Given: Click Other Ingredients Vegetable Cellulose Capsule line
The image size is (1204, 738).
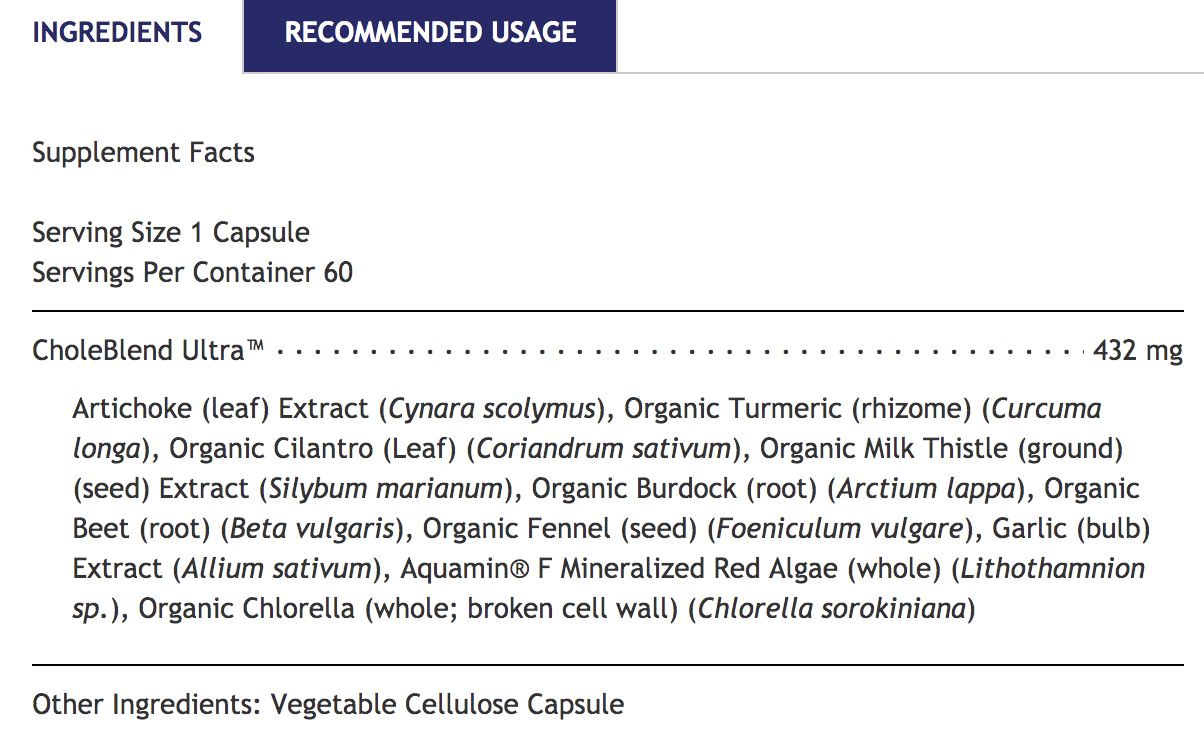Looking at the screenshot, I should (328, 704).
